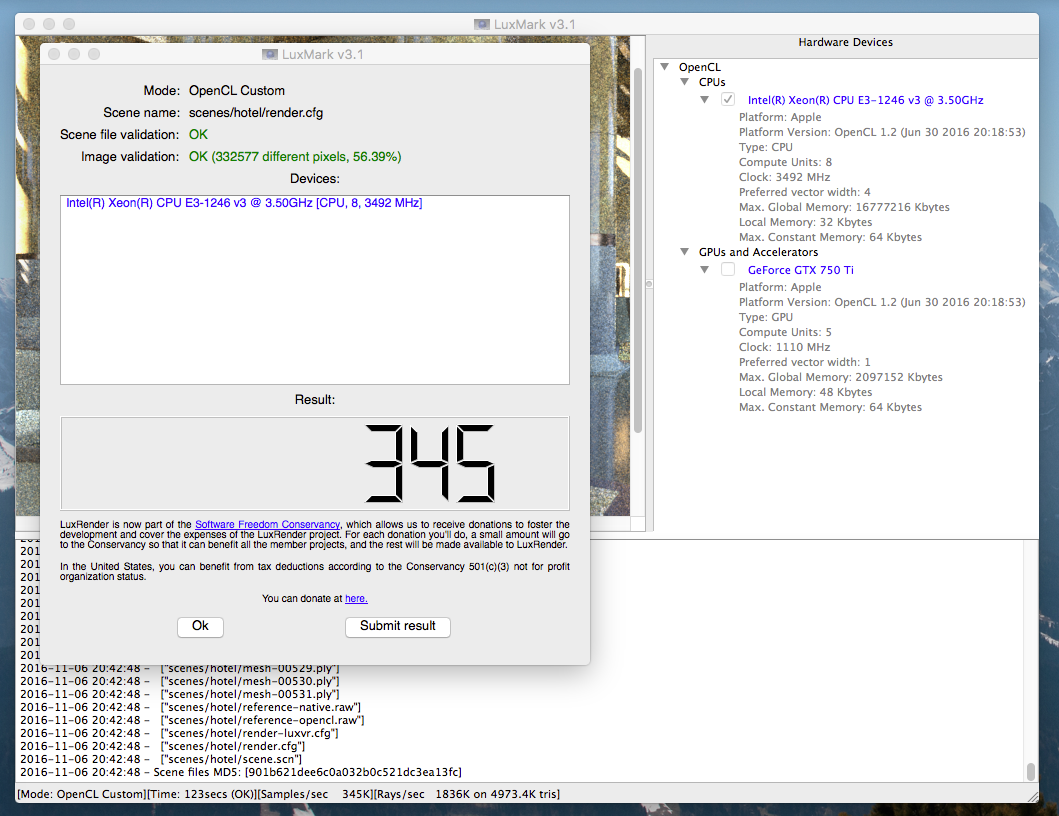Click 'Compute Units: 5' GPU row

click(x=785, y=332)
